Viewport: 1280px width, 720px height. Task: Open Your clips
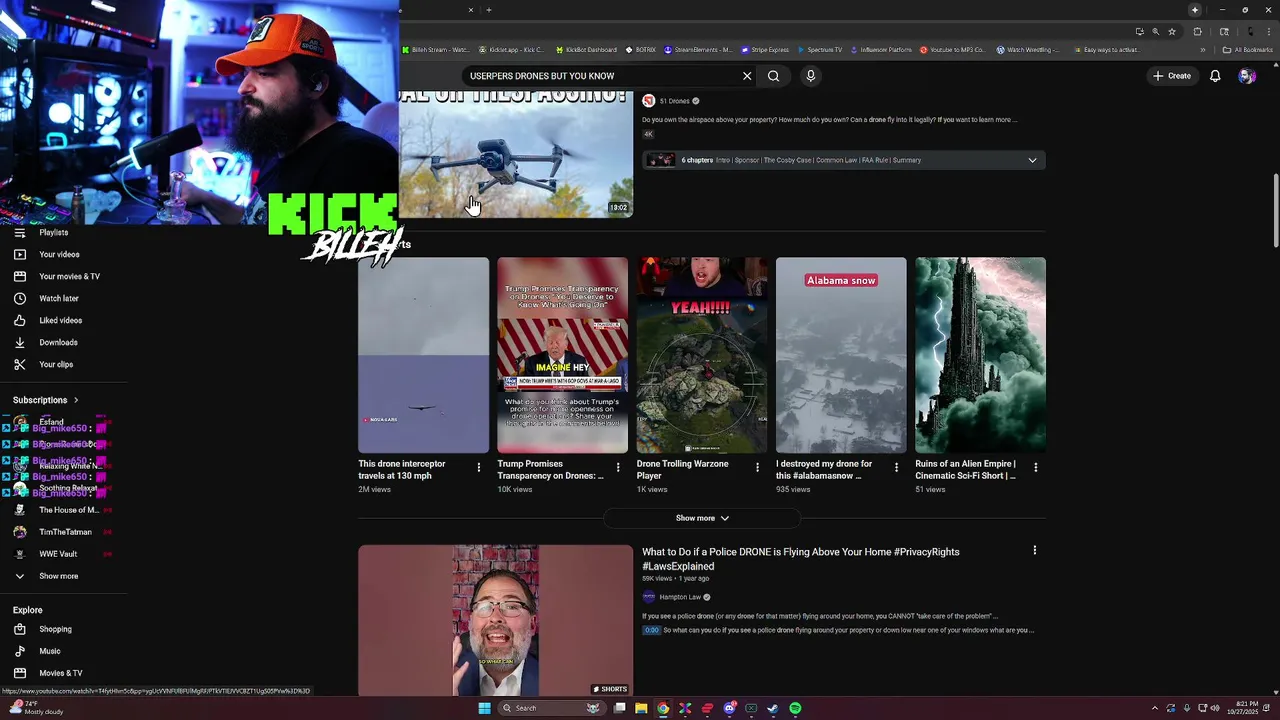coord(56,364)
